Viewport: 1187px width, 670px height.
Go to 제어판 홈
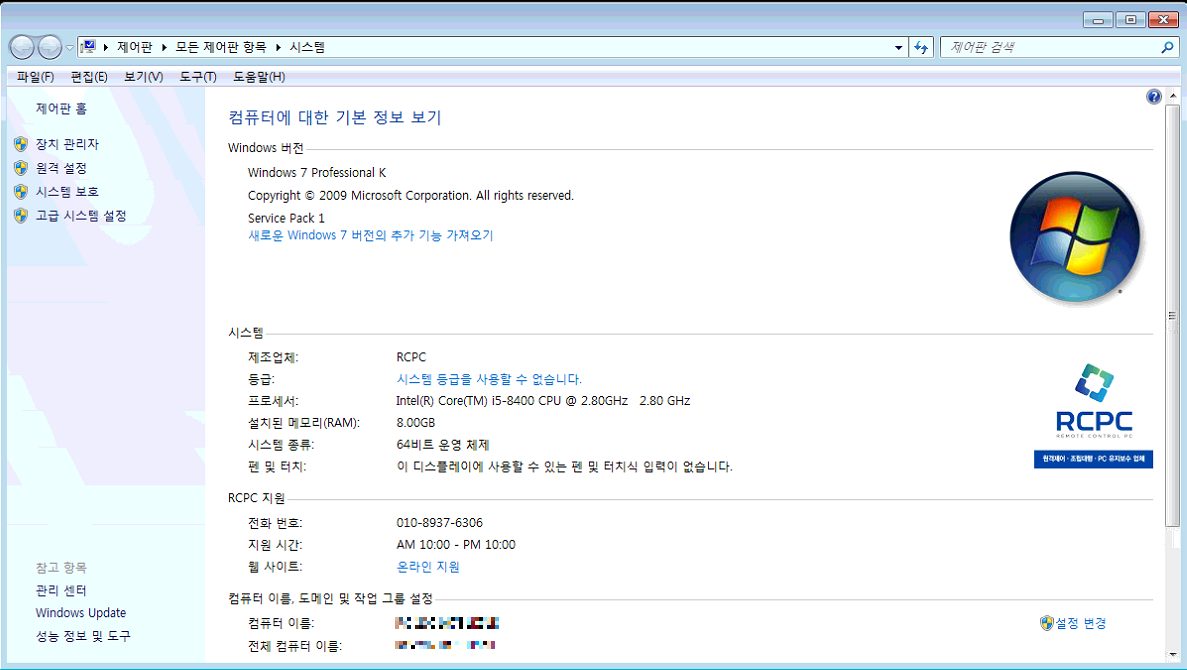point(61,108)
